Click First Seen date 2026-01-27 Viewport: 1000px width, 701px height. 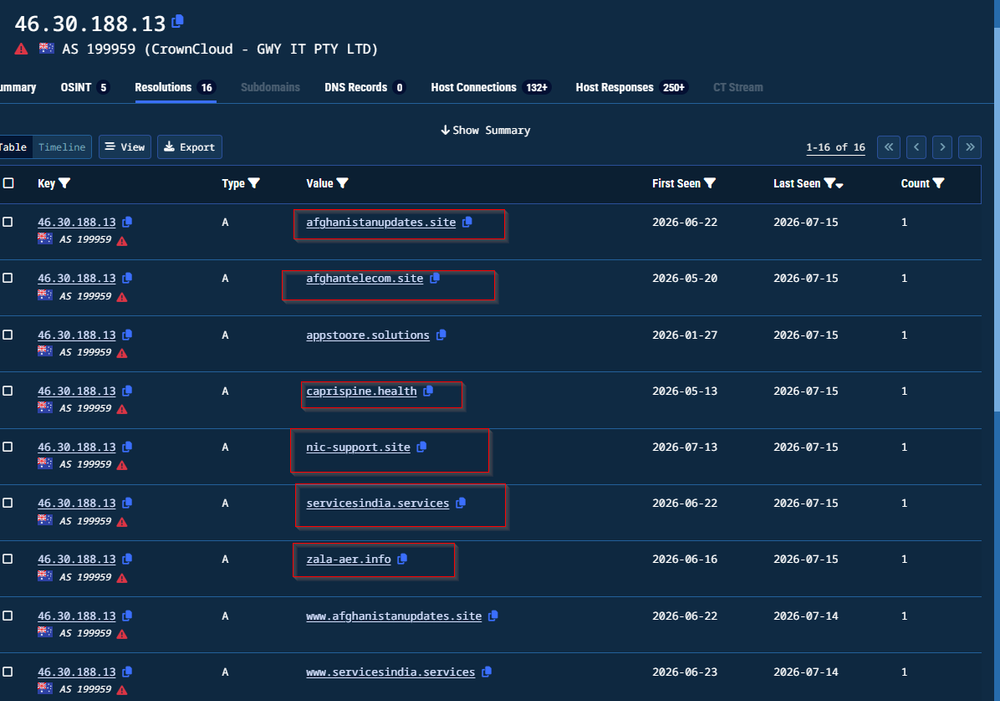point(684,335)
